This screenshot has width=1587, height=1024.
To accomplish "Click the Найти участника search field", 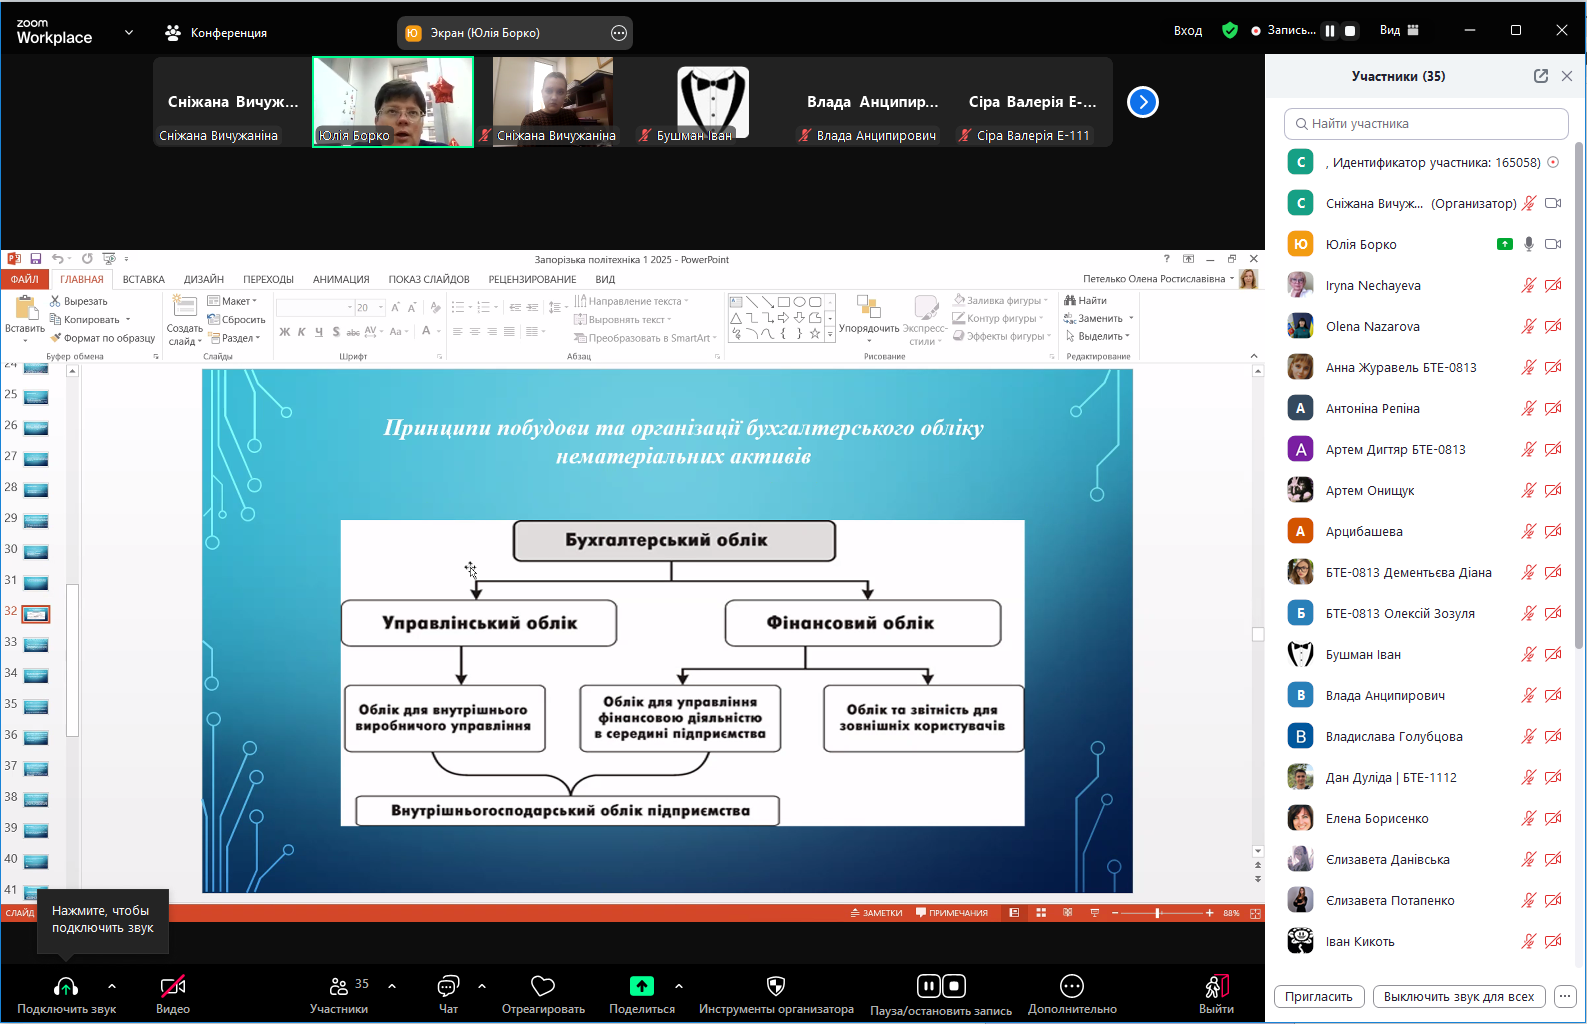I will [x=1426, y=124].
